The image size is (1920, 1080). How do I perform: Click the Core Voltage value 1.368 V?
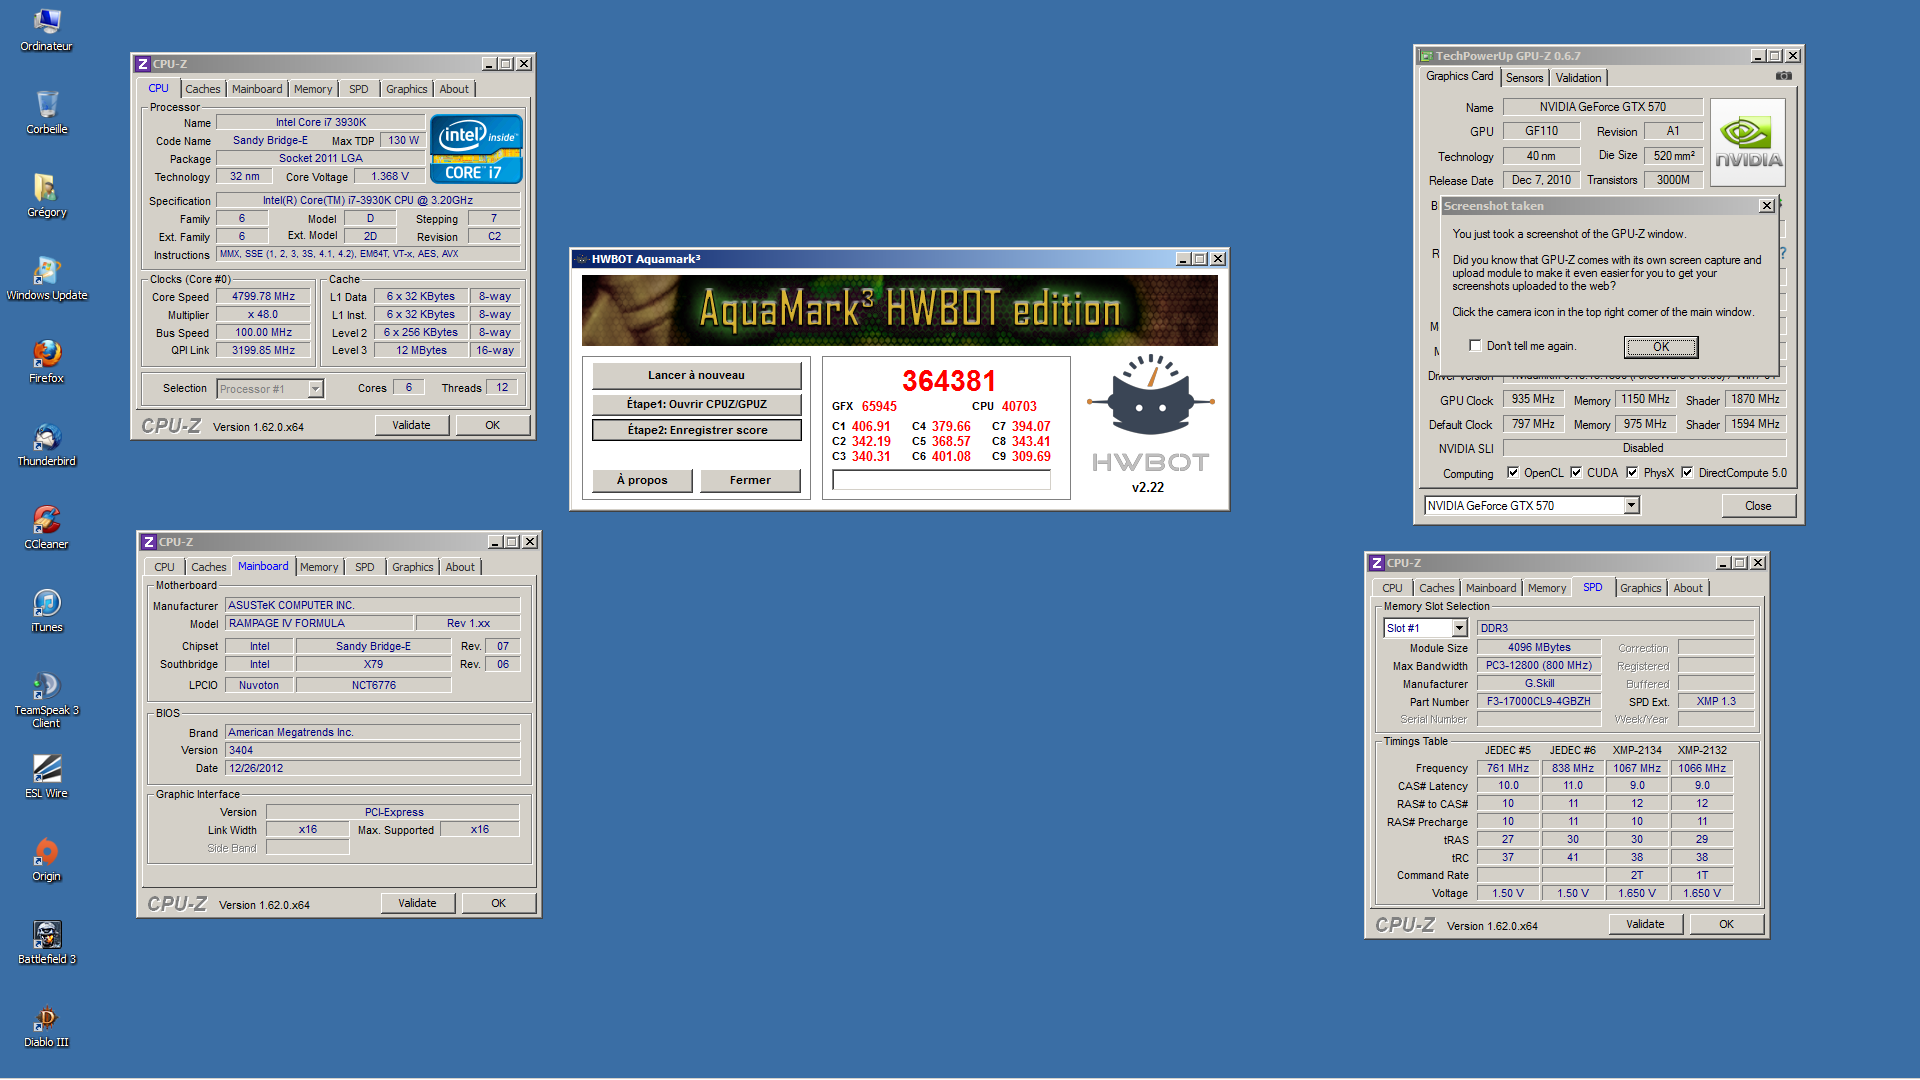point(389,177)
